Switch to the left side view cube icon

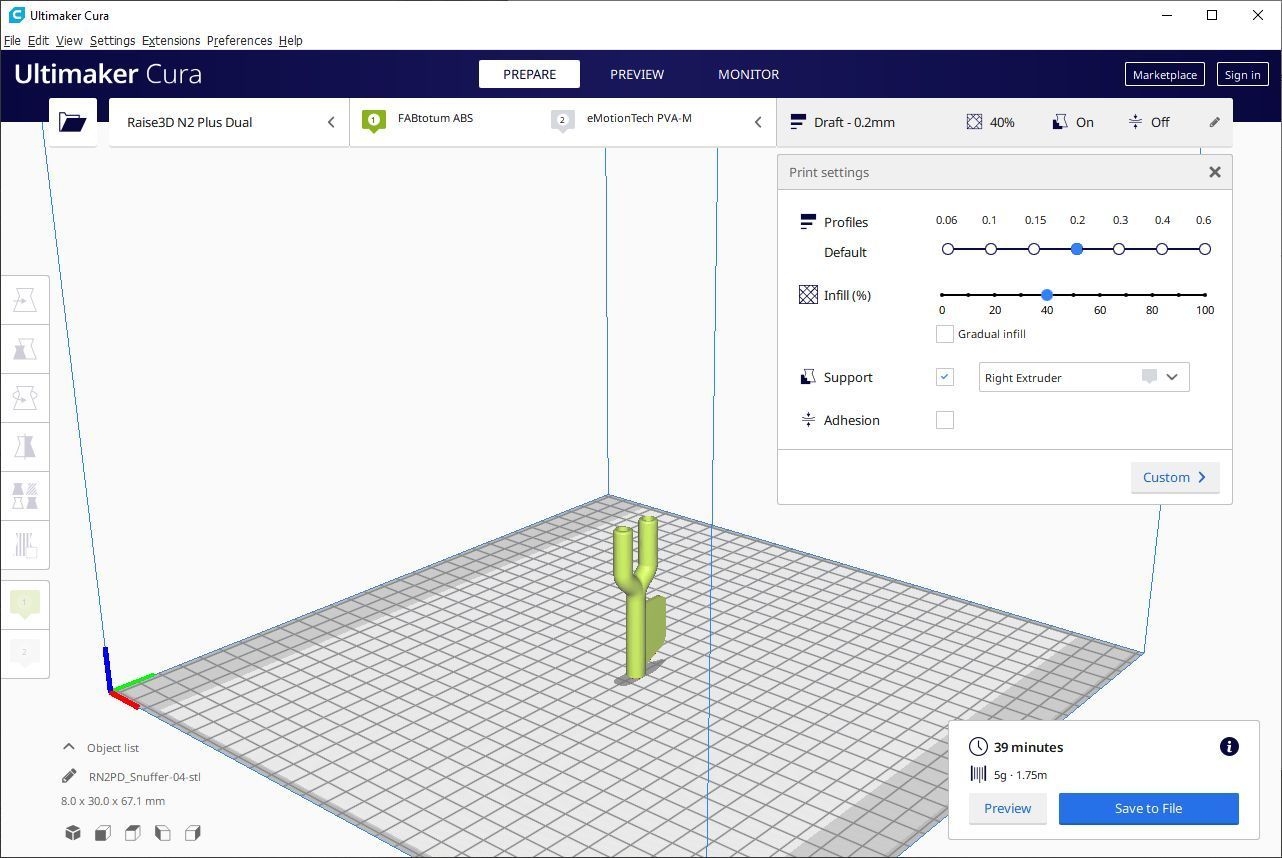point(163,833)
